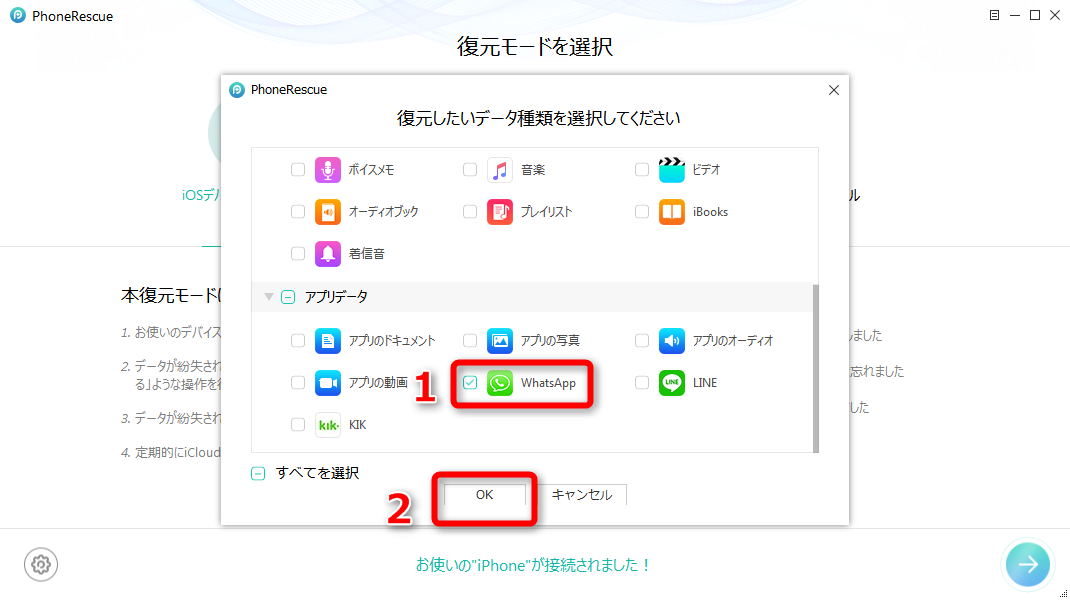Screen dimensions: 1070x600
Task: Click the App Audio speaker icon
Action: pos(671,341)
